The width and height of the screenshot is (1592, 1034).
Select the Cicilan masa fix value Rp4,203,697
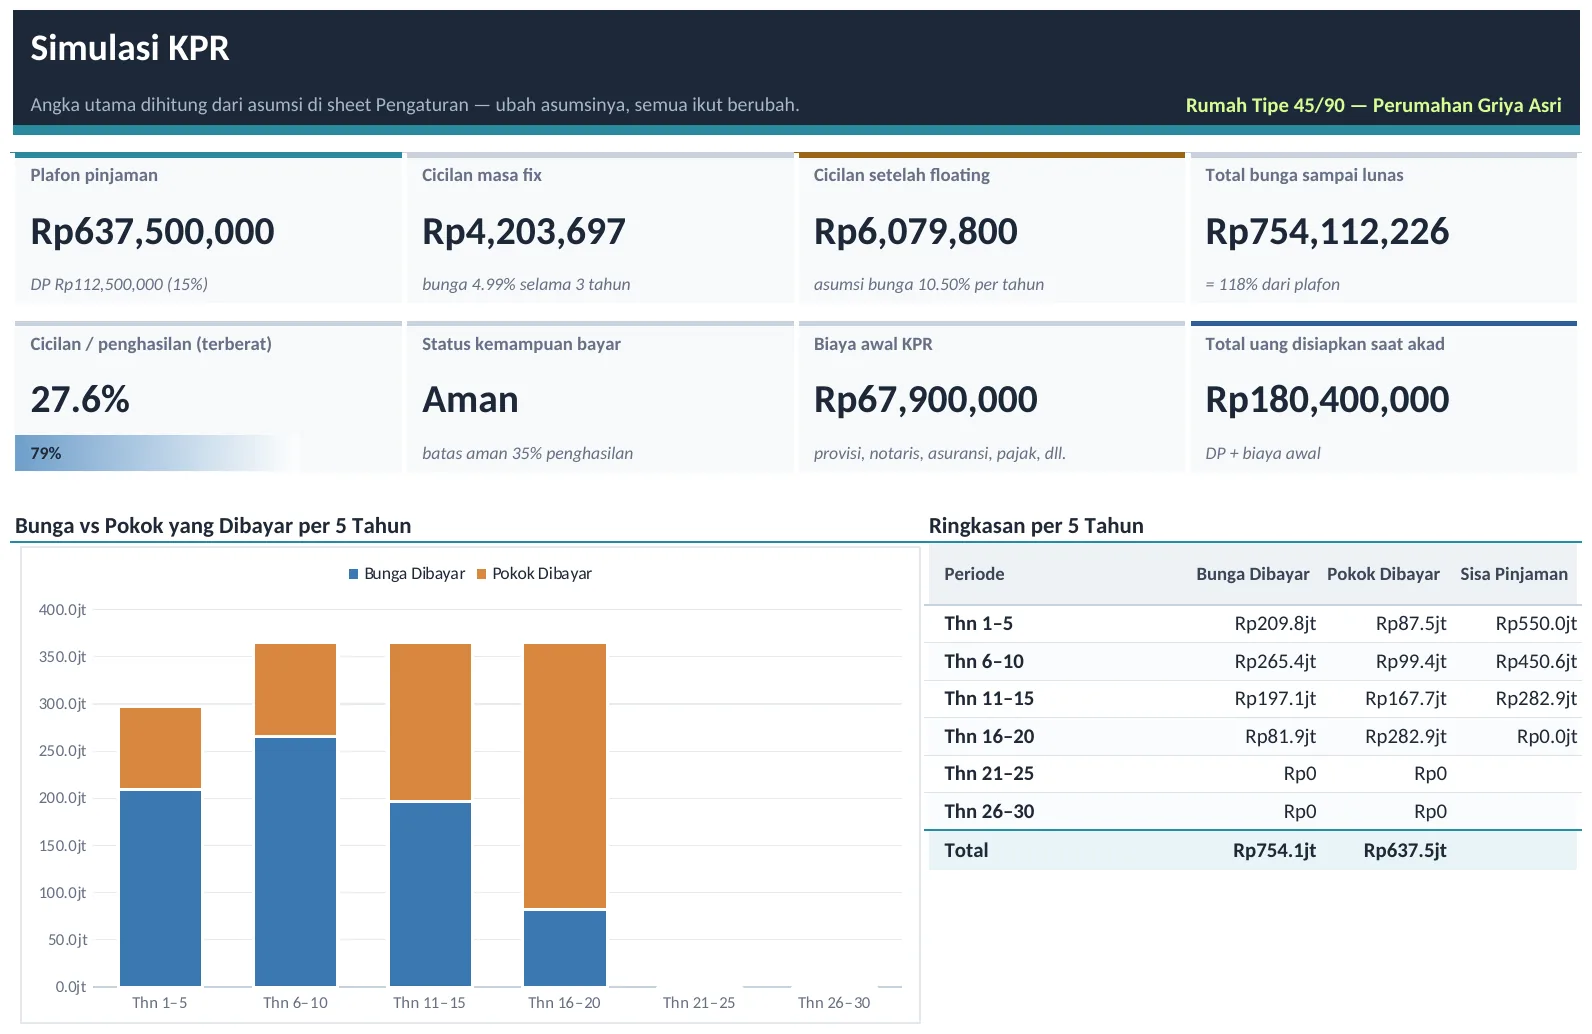coord(524,231)
